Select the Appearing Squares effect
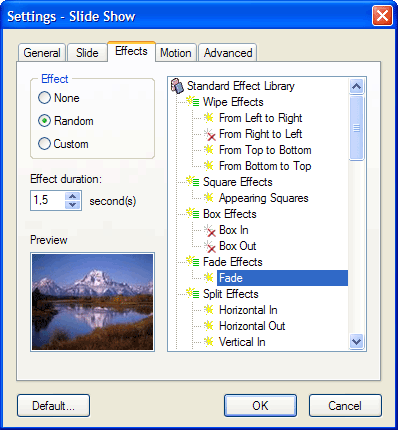 point(263,198)
